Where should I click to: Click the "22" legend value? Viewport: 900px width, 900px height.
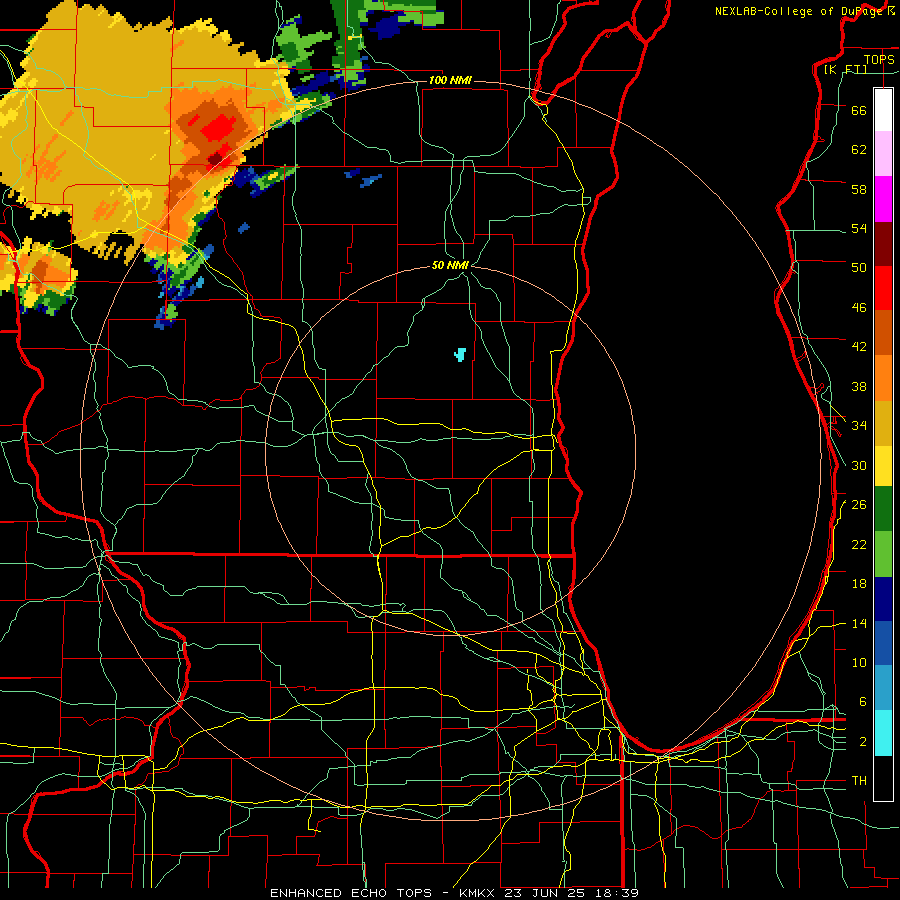(859, 545)
